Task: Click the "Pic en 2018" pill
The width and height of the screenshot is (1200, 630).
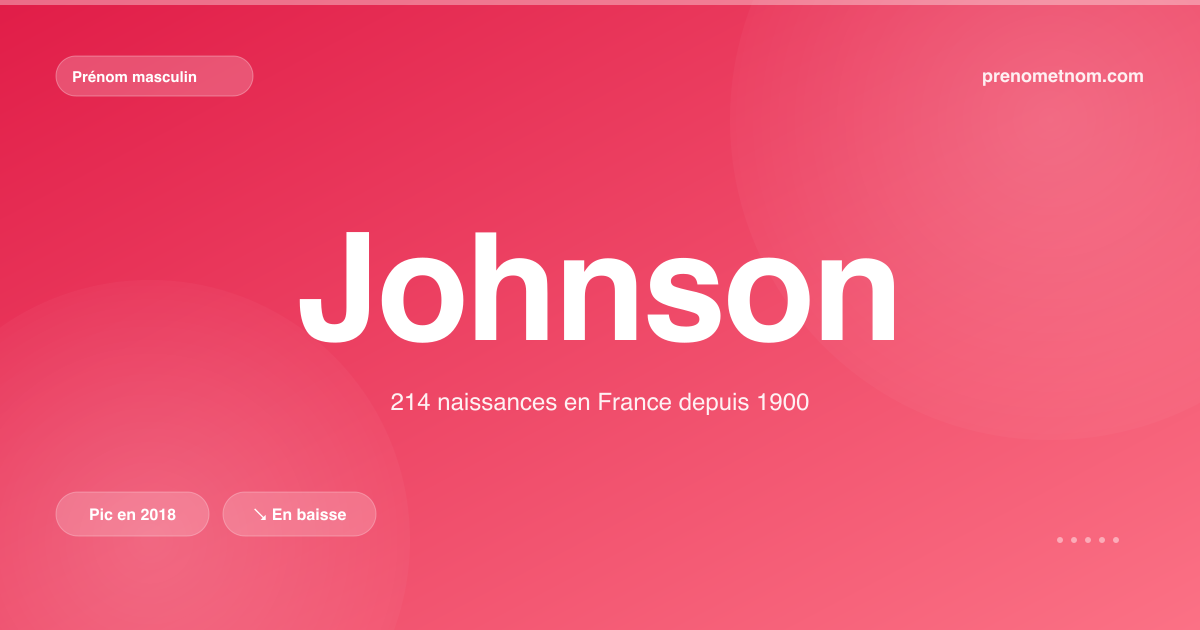Action: [132, 514]
